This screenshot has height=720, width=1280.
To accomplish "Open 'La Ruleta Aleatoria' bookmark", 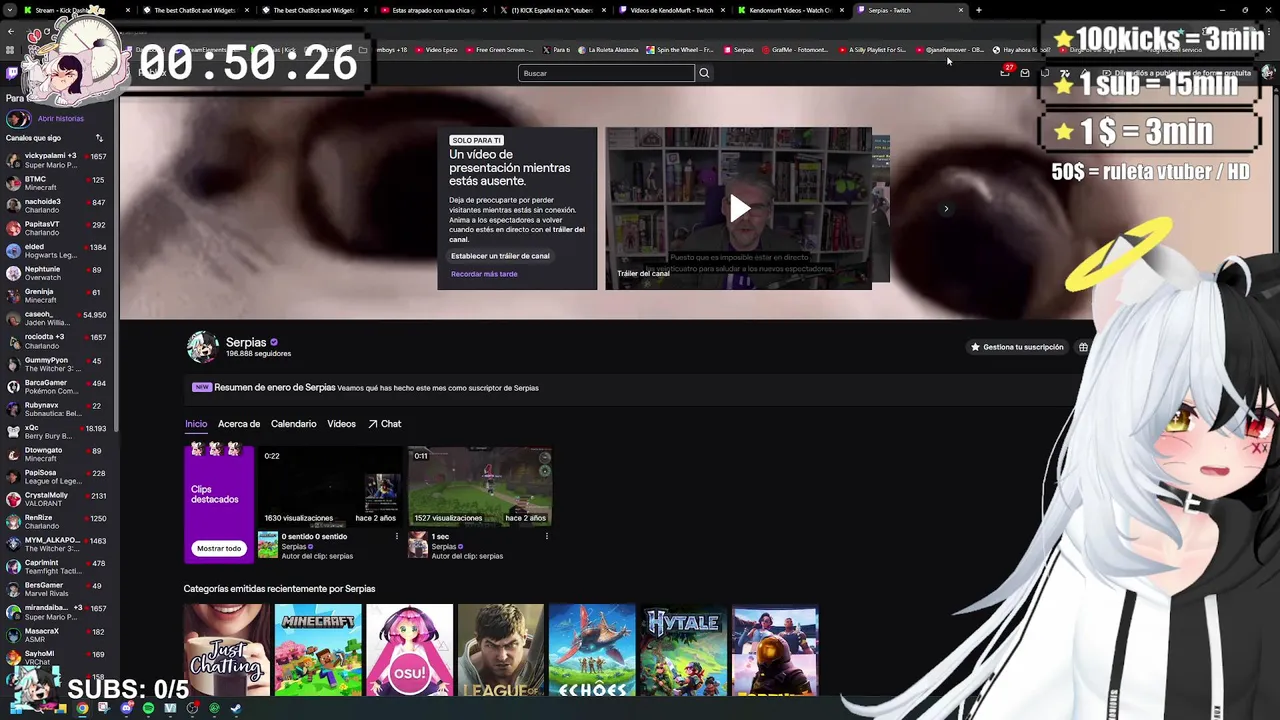I will coord(608,49).
